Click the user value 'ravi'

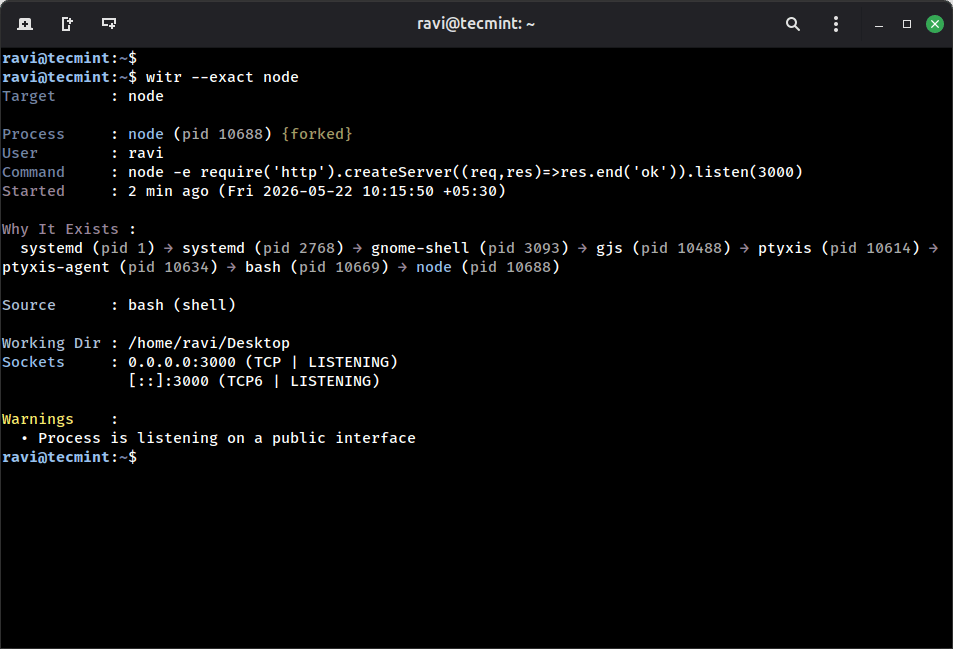coord(145,153)
